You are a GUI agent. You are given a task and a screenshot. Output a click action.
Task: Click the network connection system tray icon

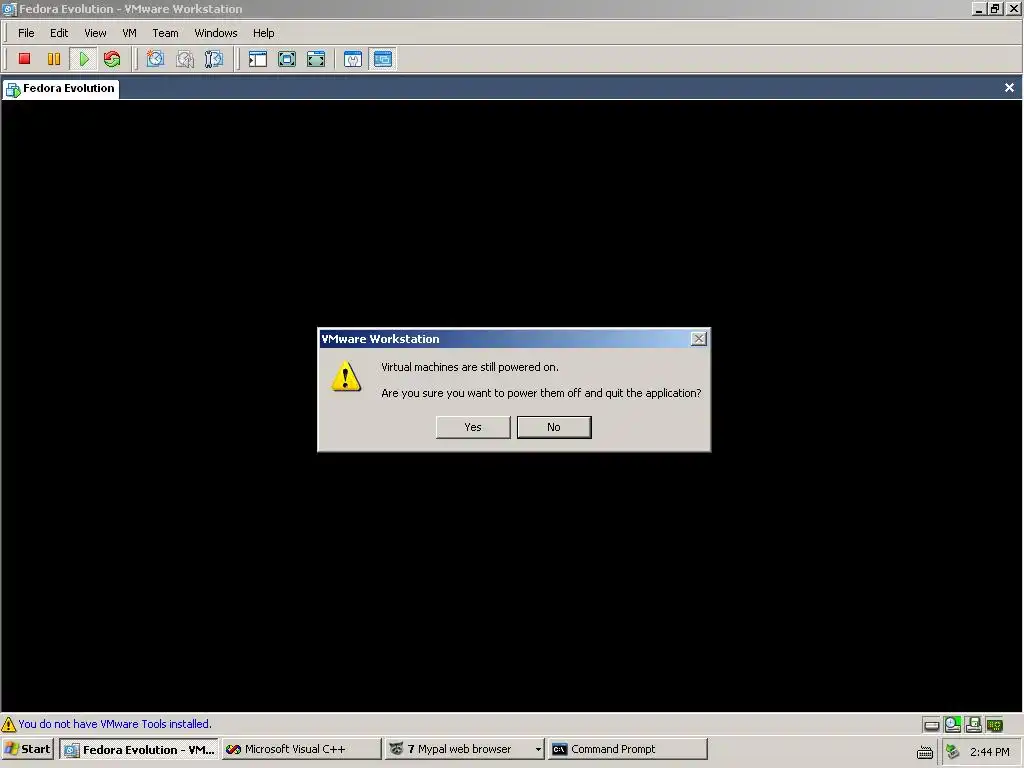(x=953, y=752)
